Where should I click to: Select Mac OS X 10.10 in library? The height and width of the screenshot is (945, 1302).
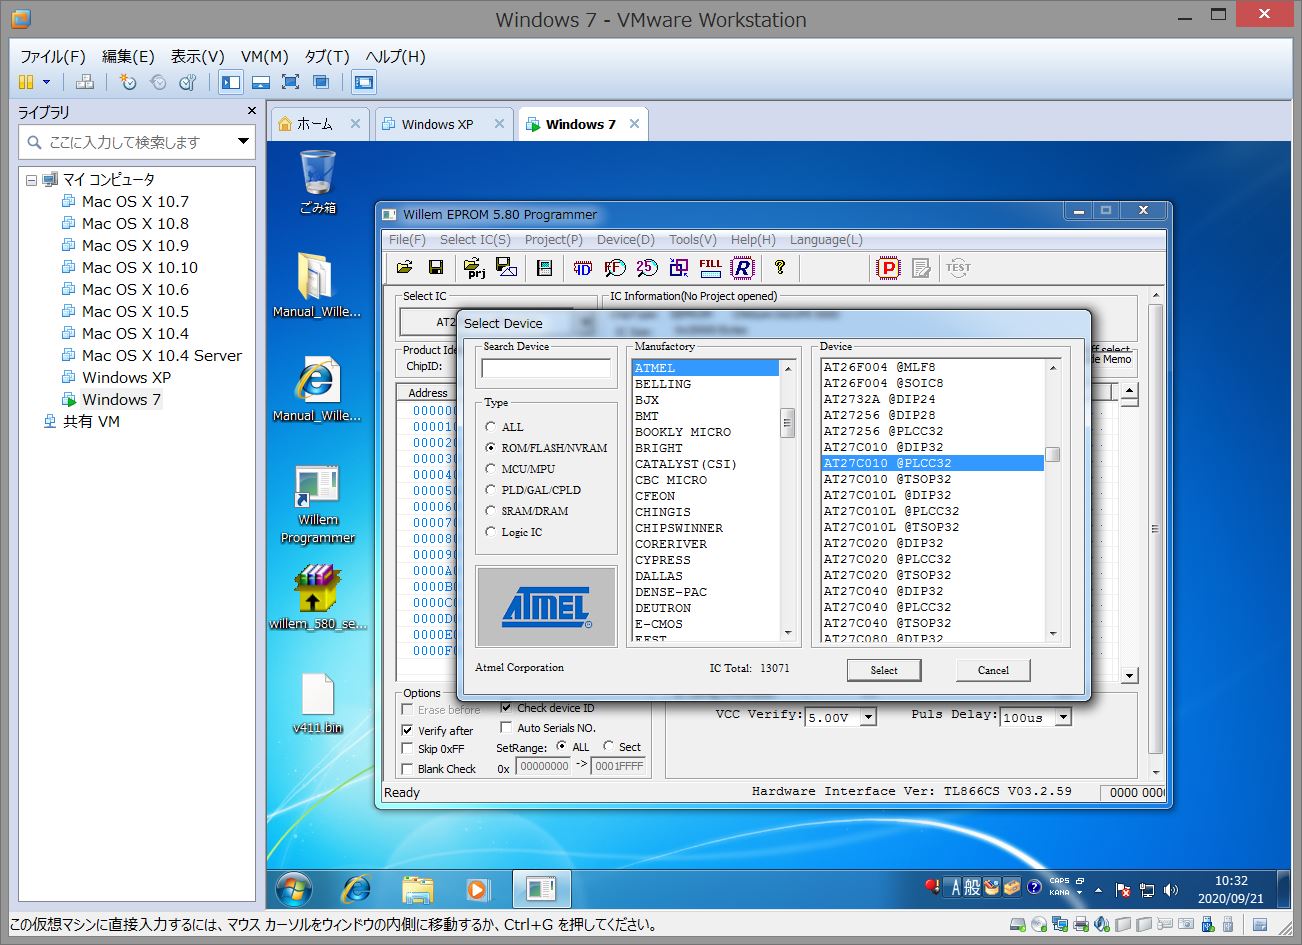point(140,267)
